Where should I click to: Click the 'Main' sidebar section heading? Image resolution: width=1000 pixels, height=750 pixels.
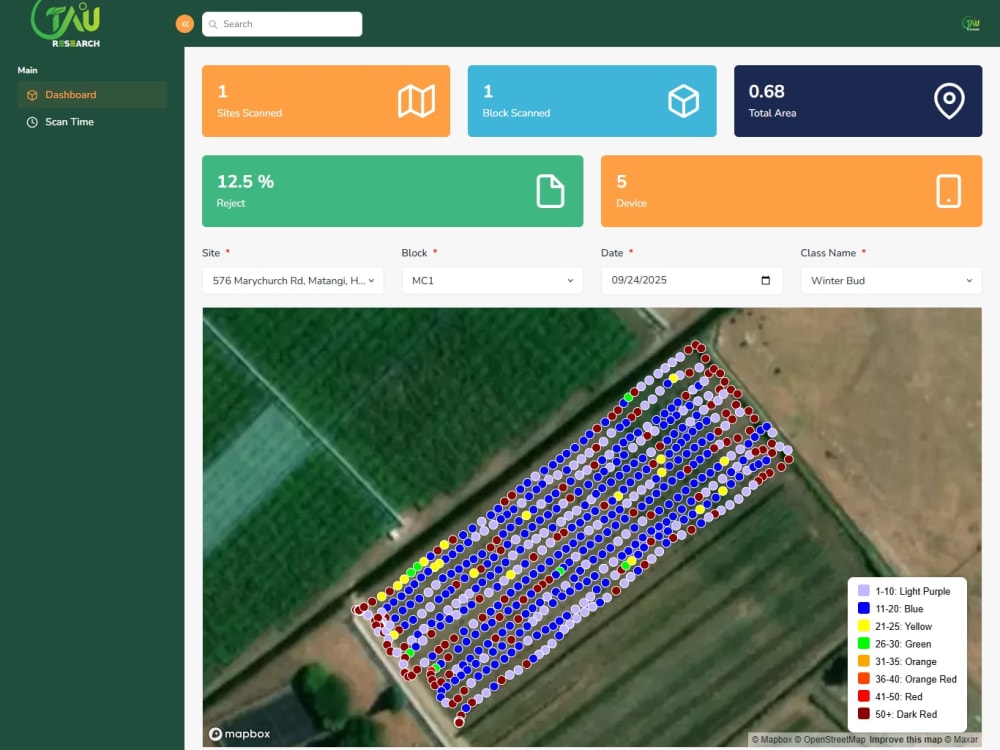pos(27,70)
